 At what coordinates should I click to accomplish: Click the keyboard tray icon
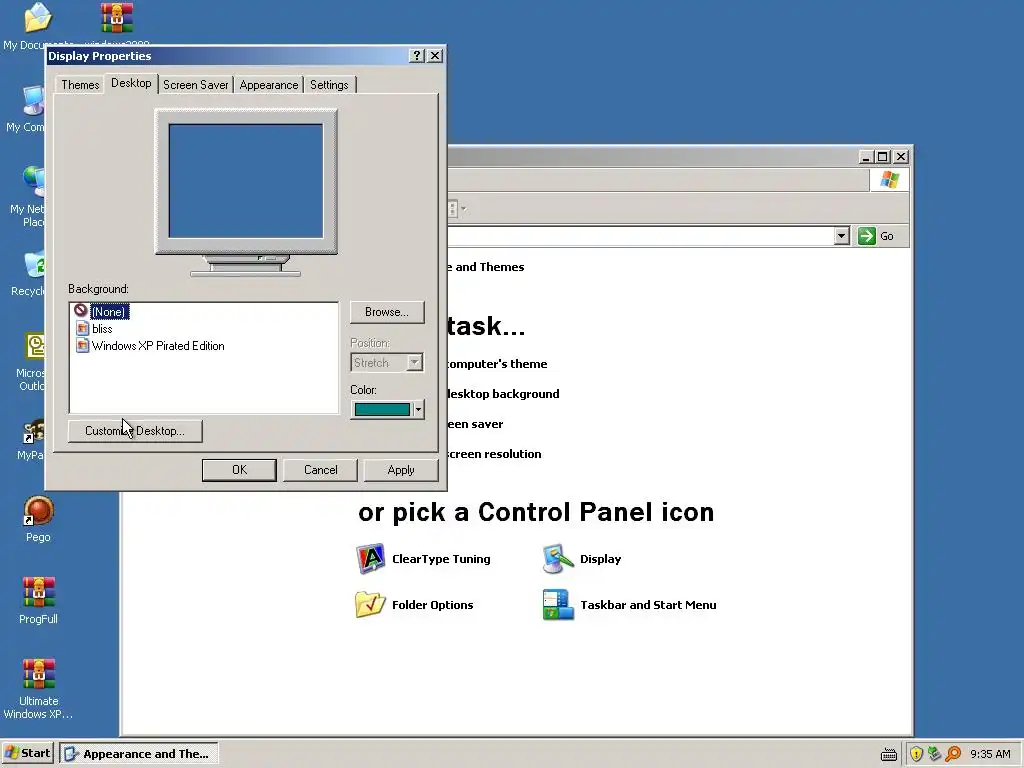click(x=888, y=754)
